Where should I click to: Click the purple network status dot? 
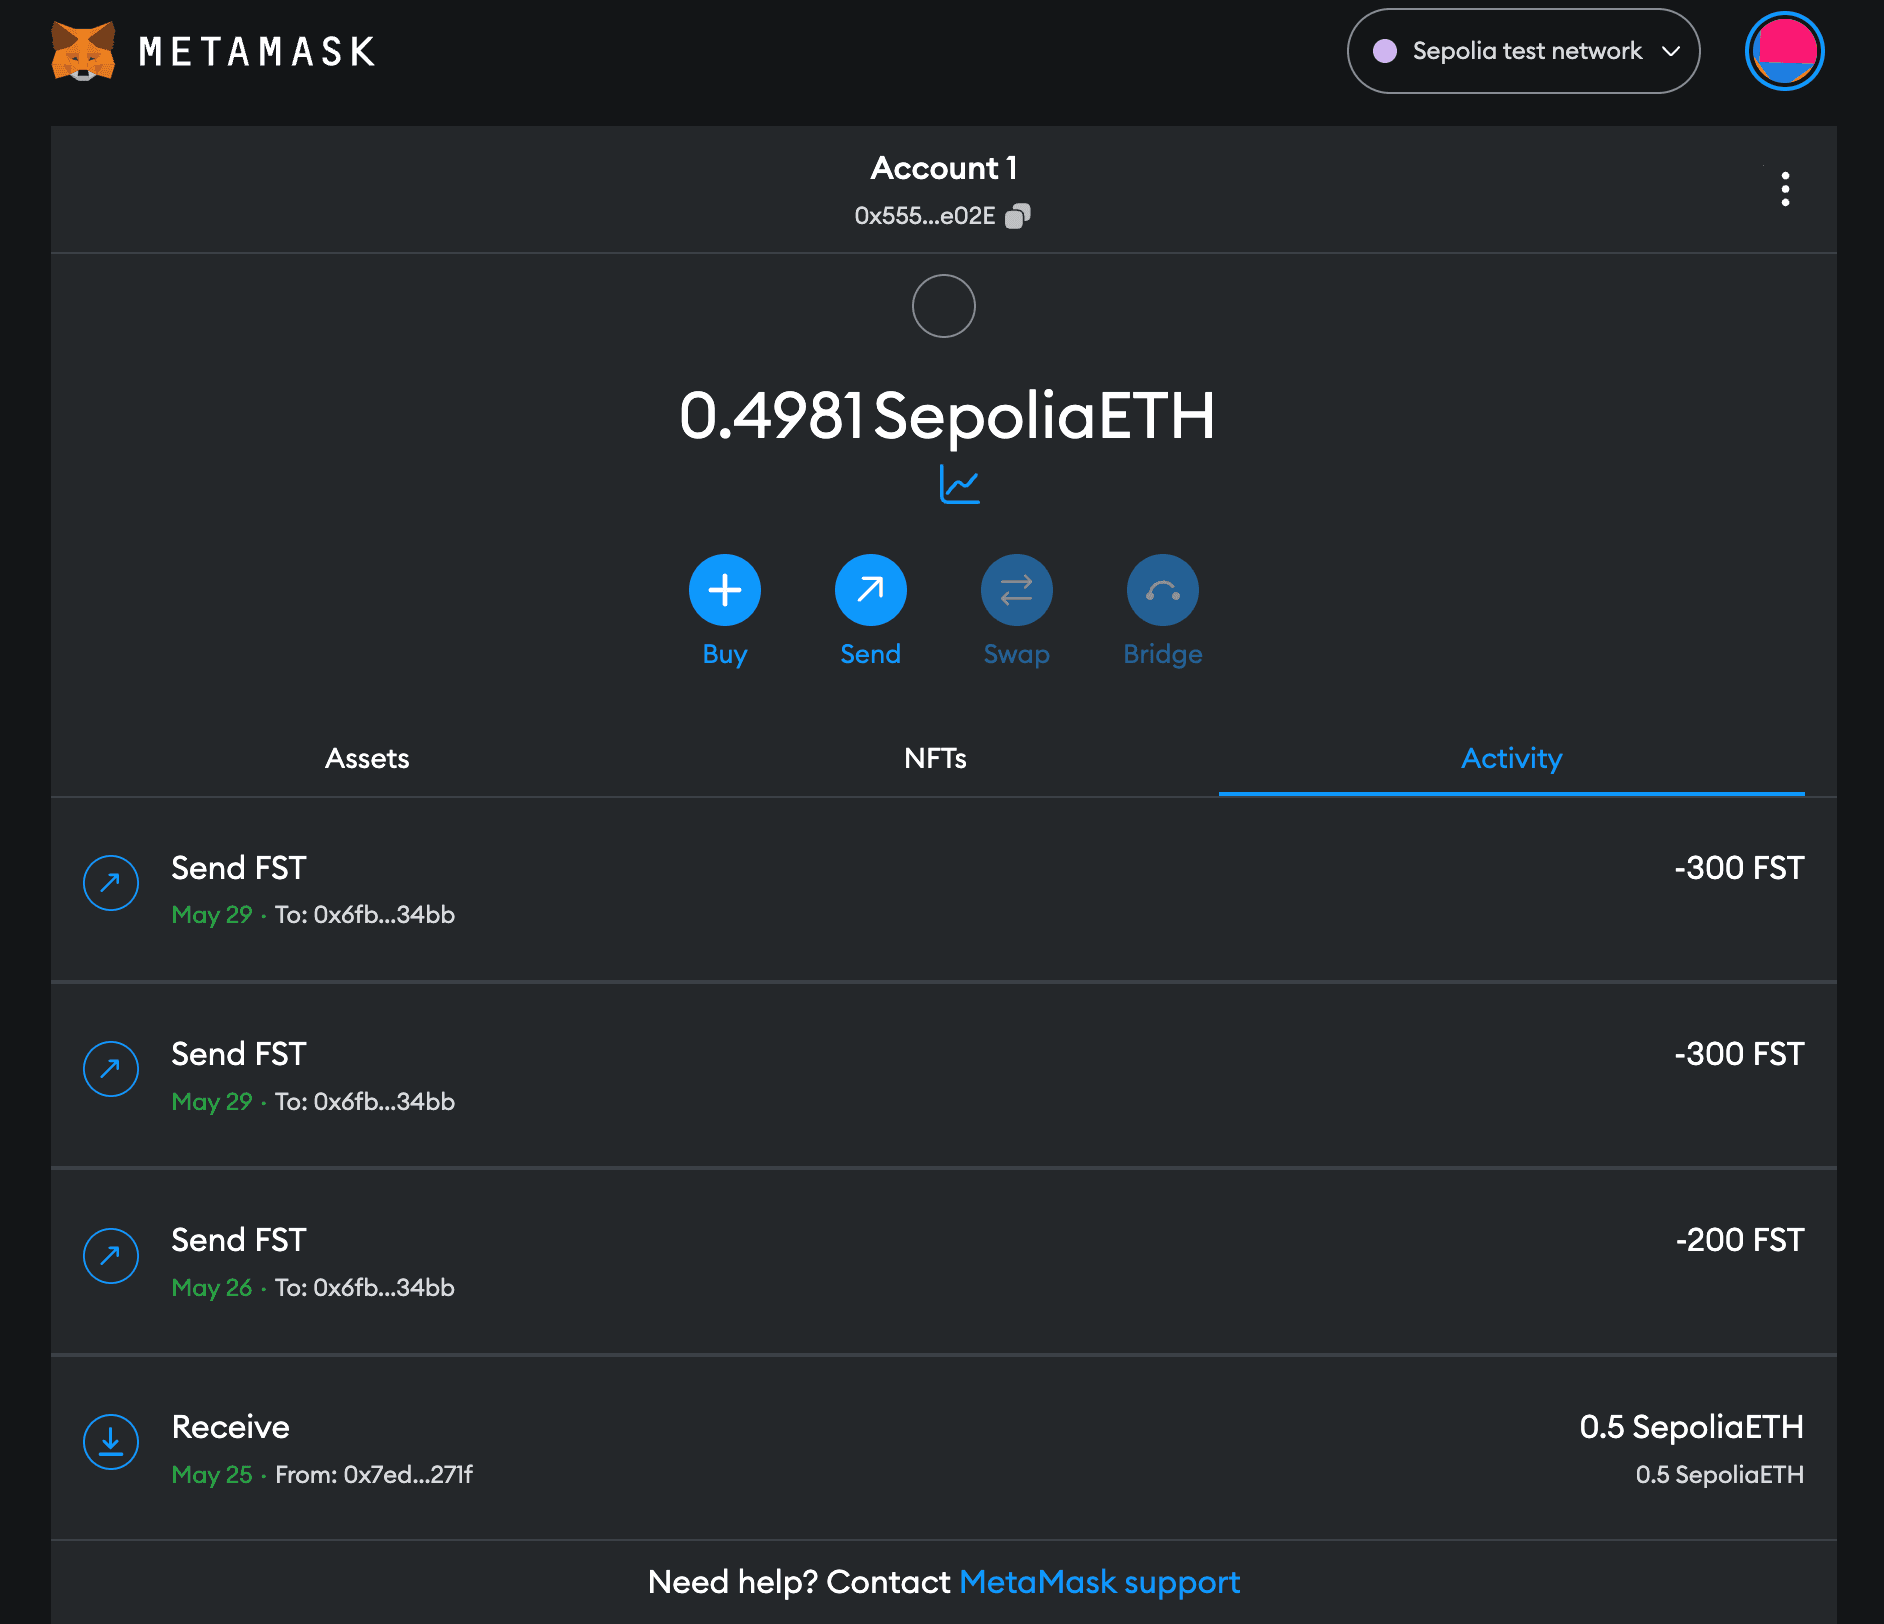click(1385, 51)
